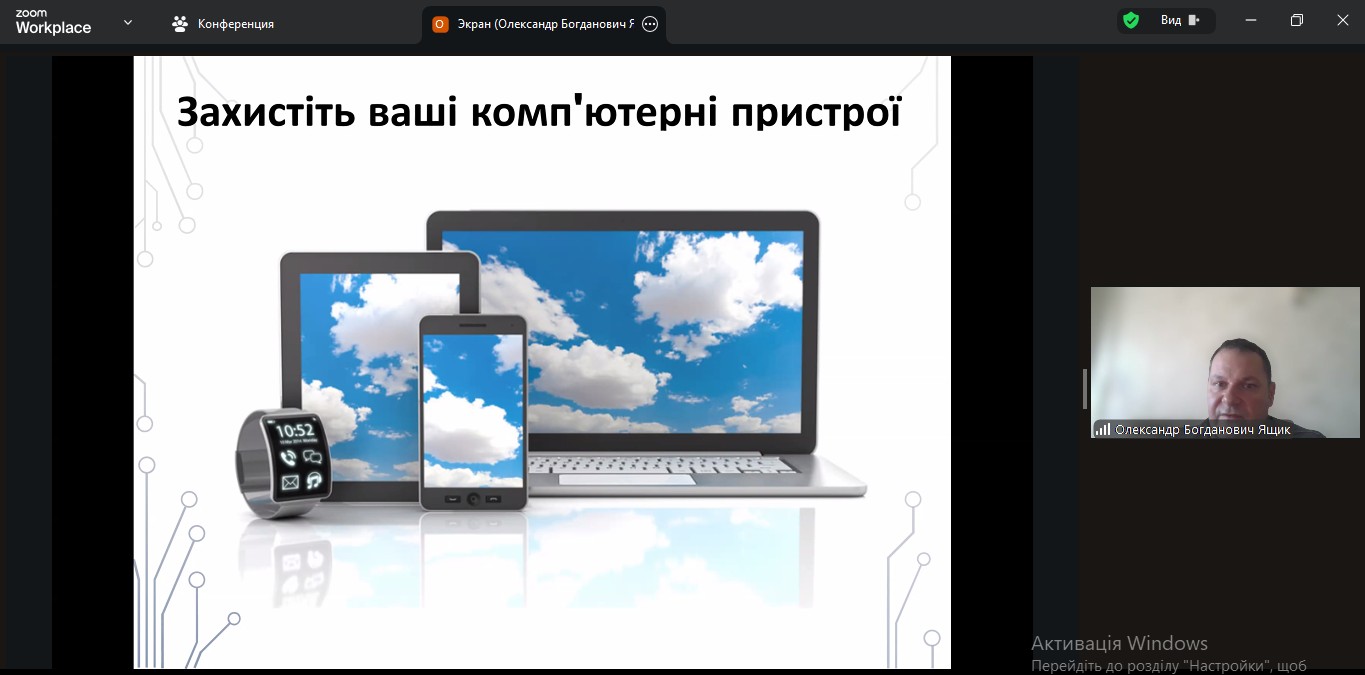This screenshot has height=675, width=1365.
Task: Click the green shield encryption icon
Action: [x=1131, y=20]
